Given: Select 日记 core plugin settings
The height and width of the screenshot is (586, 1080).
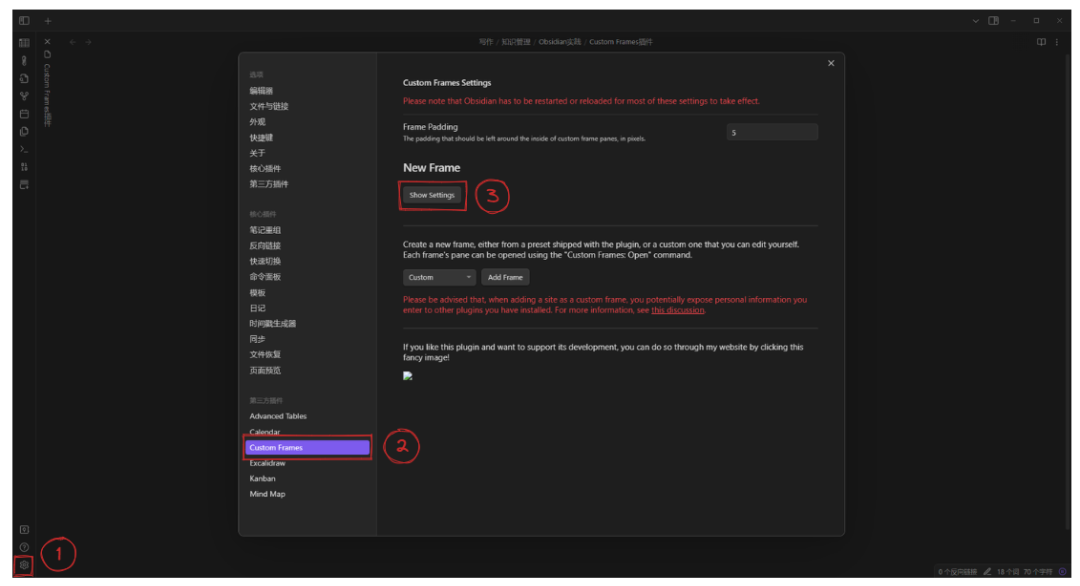Looking at the screenshot, I should click(x=257, y=308).
